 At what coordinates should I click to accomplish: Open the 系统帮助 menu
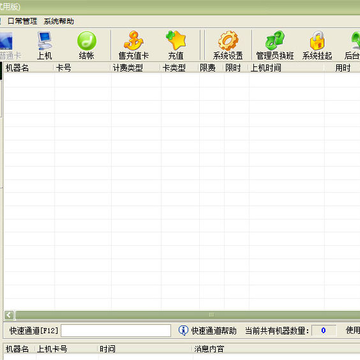(x=59, y=22)
